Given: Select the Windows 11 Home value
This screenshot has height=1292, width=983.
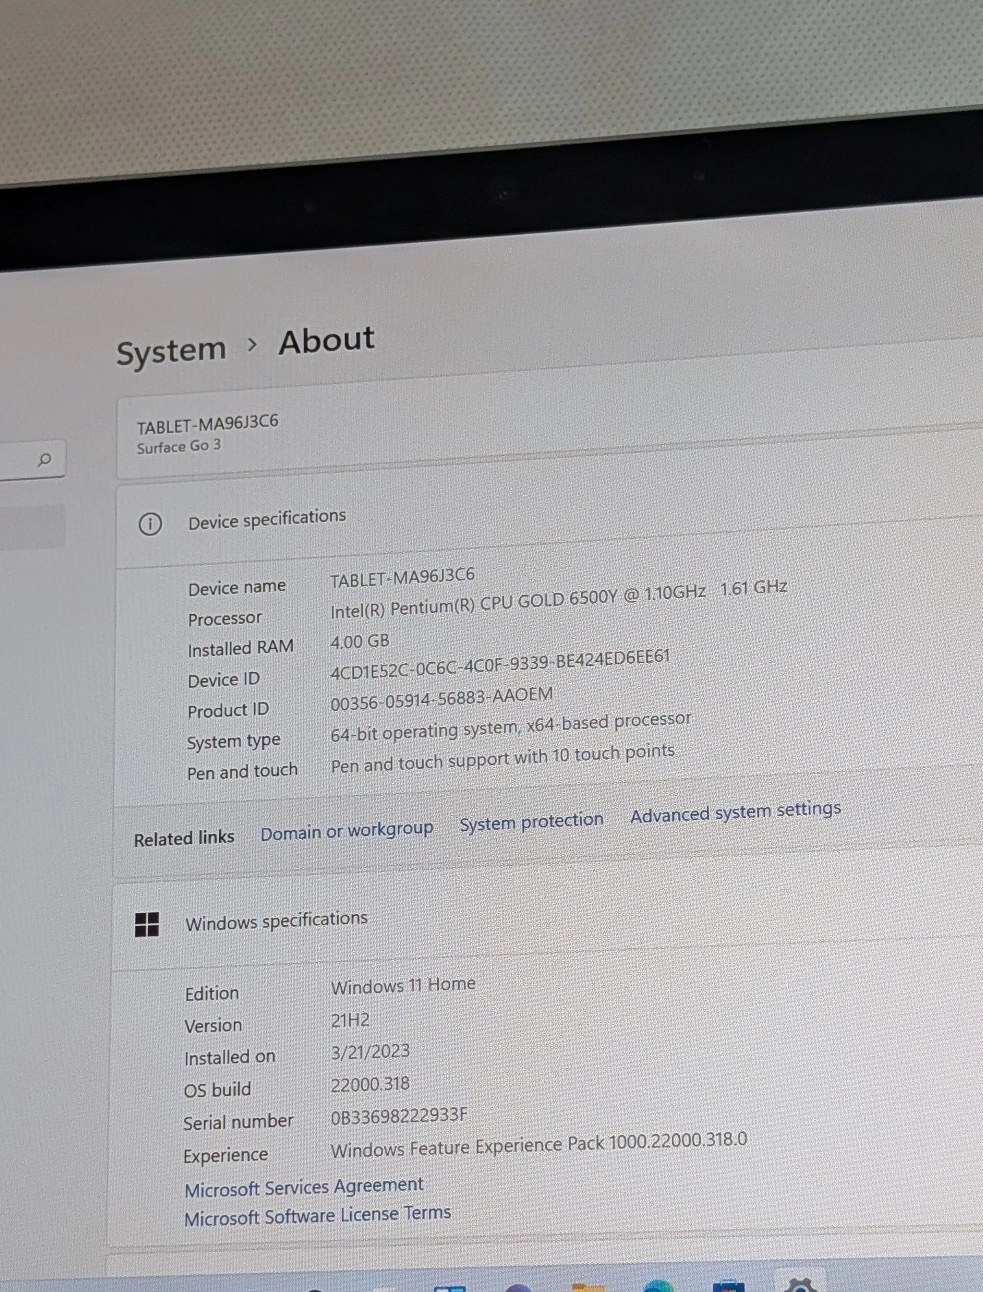Looking at the screenshot, I should [x=403, y=986].
